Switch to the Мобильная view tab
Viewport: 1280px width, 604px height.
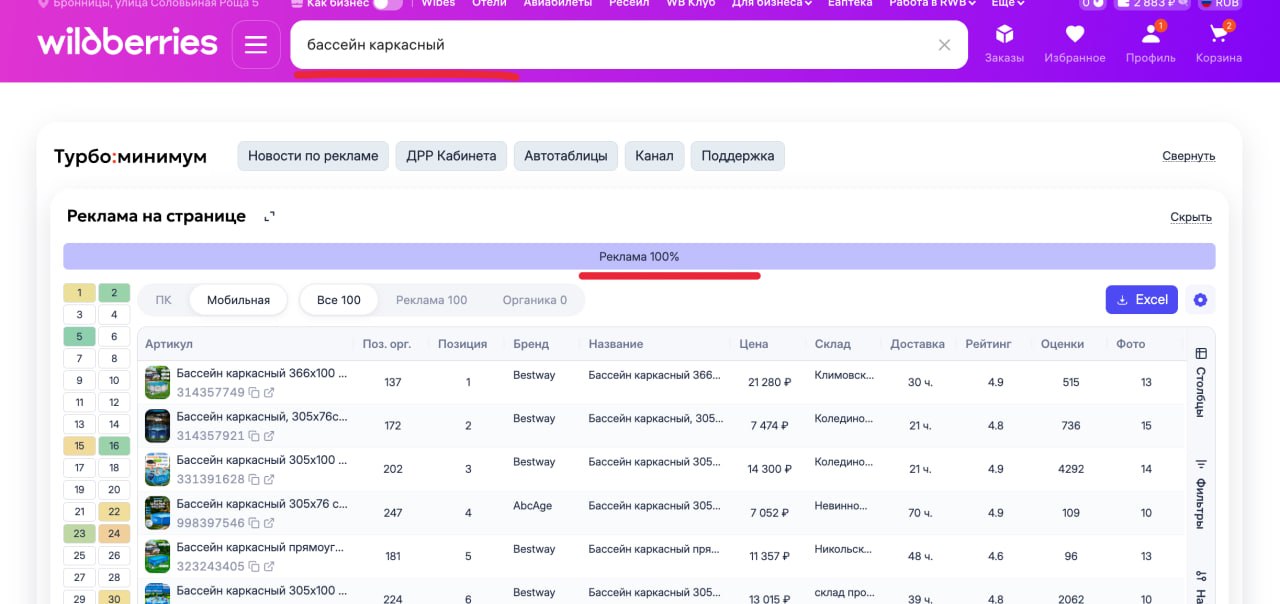(x=238, y=300)
